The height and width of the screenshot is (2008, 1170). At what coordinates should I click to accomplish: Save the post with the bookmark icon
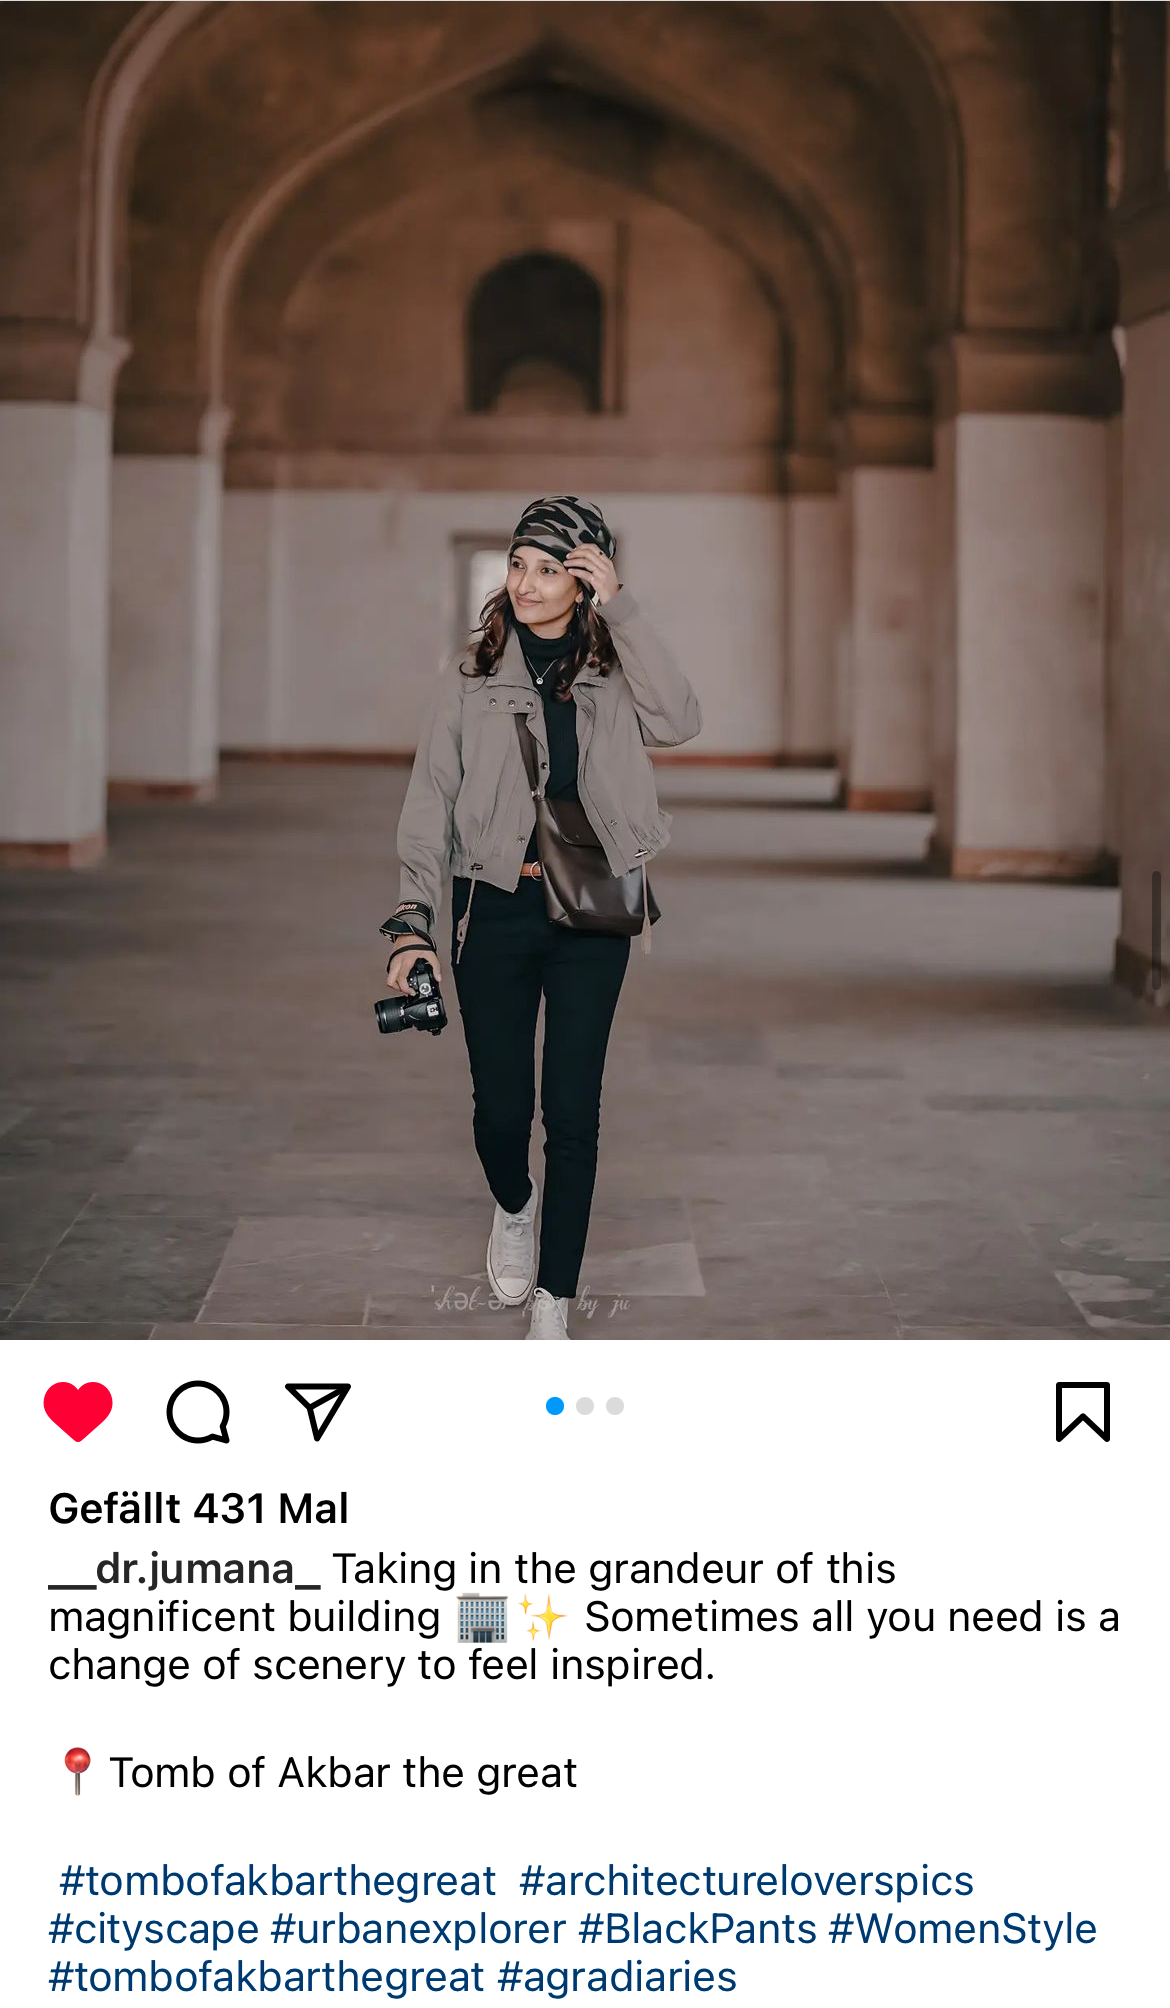(1083, 1412)
